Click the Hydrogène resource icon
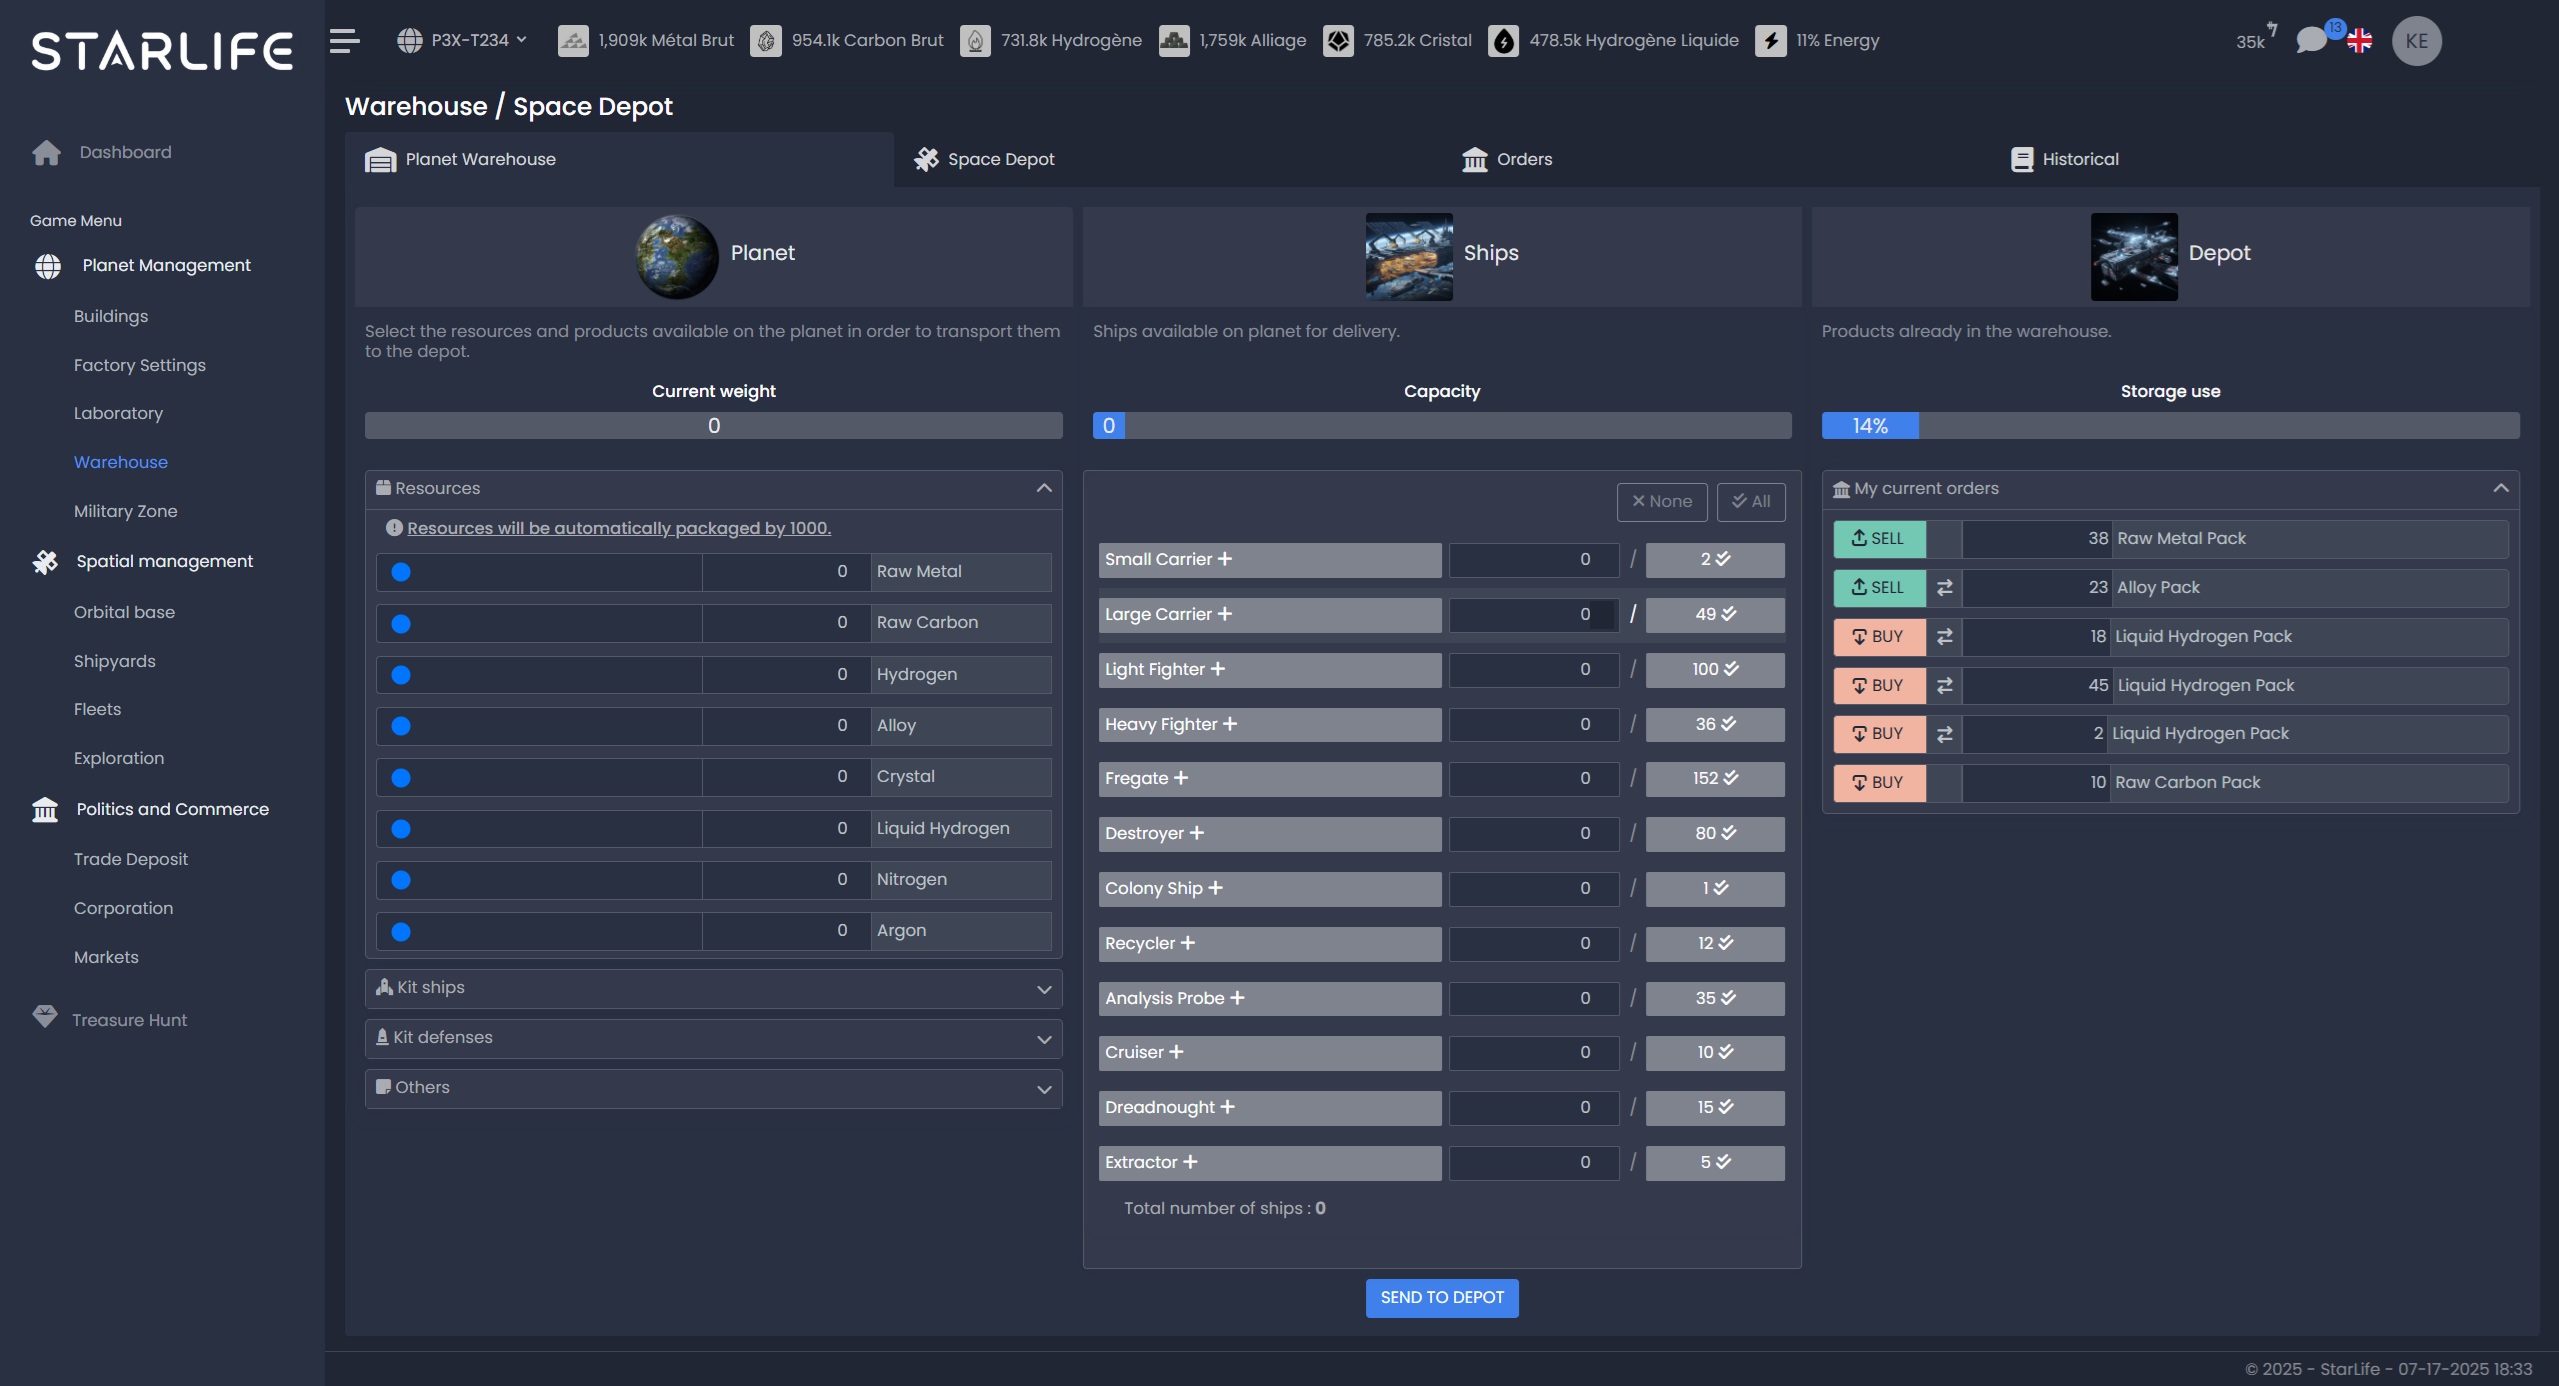 click(975, 41)
